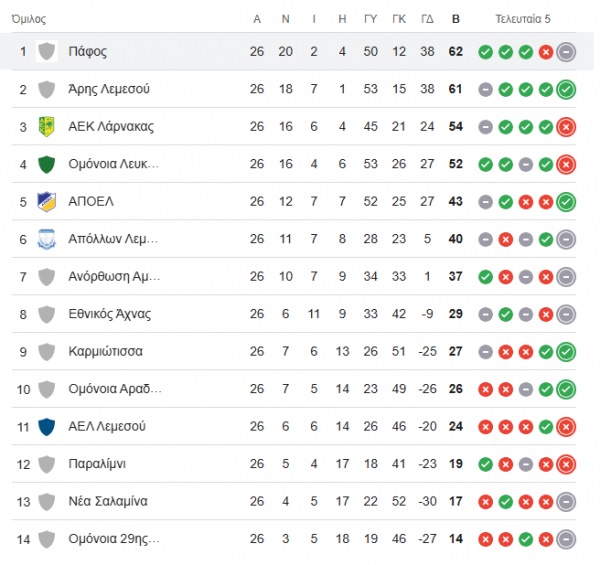Click the ΑΕΚ Λάρνακας team crest
The height and width of the screenshot is (565, 600).
coord(47,127)
